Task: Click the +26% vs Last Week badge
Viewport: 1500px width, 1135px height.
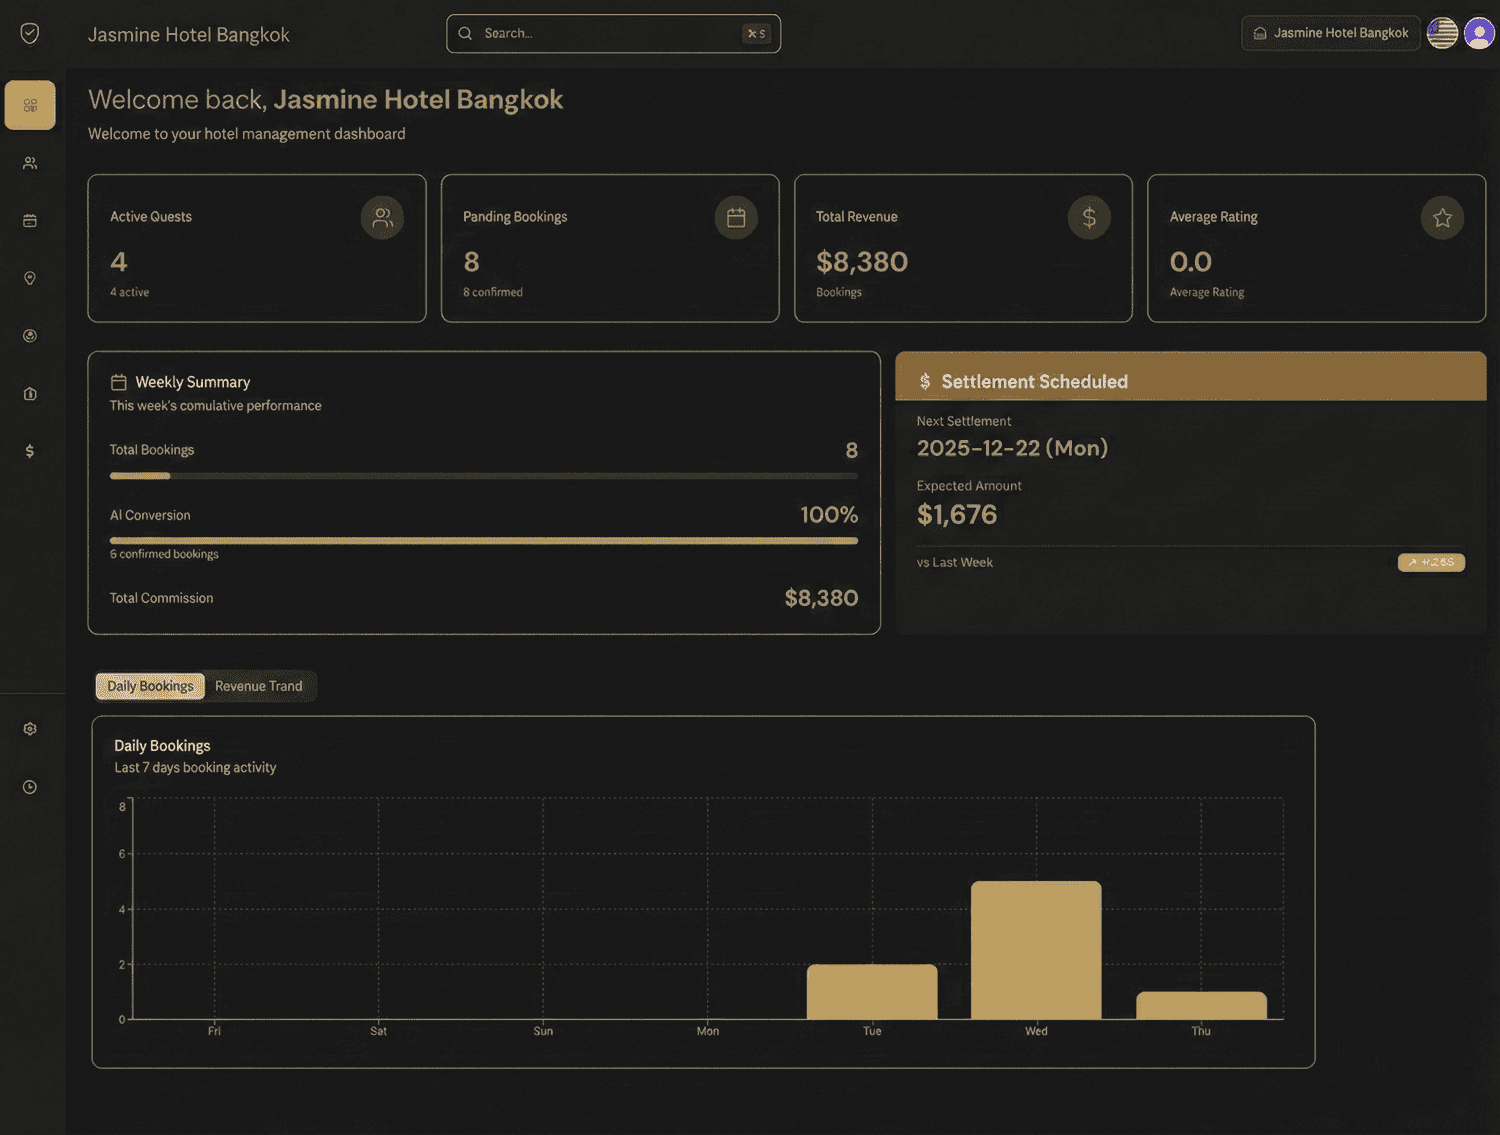Action: click(x=1431, y=562)
